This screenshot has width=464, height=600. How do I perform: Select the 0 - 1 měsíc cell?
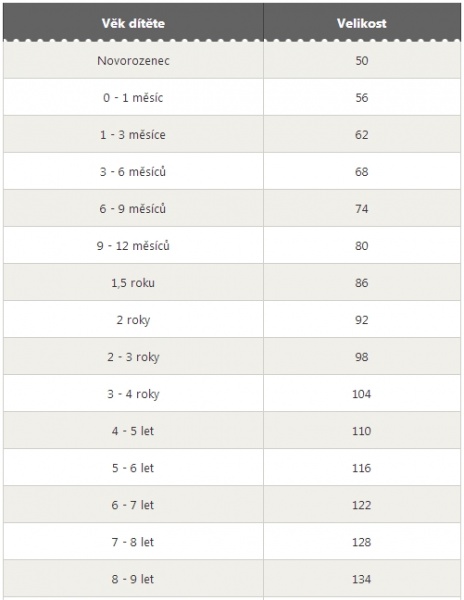click(133, 98)
